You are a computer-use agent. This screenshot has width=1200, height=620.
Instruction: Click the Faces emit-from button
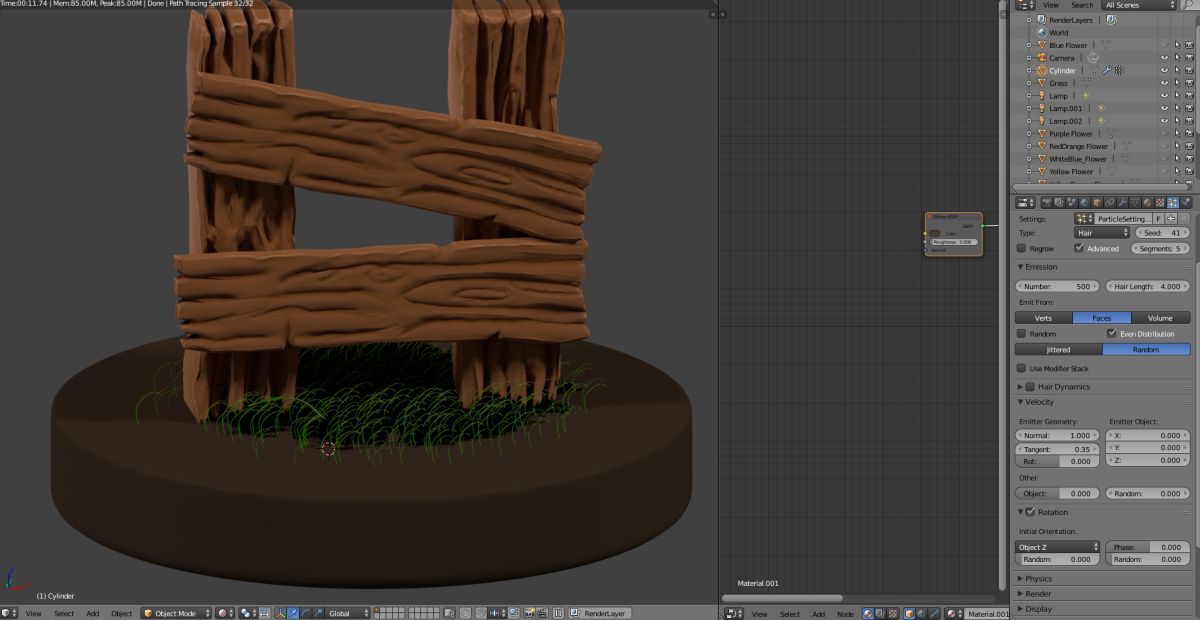click(1101, 318)
